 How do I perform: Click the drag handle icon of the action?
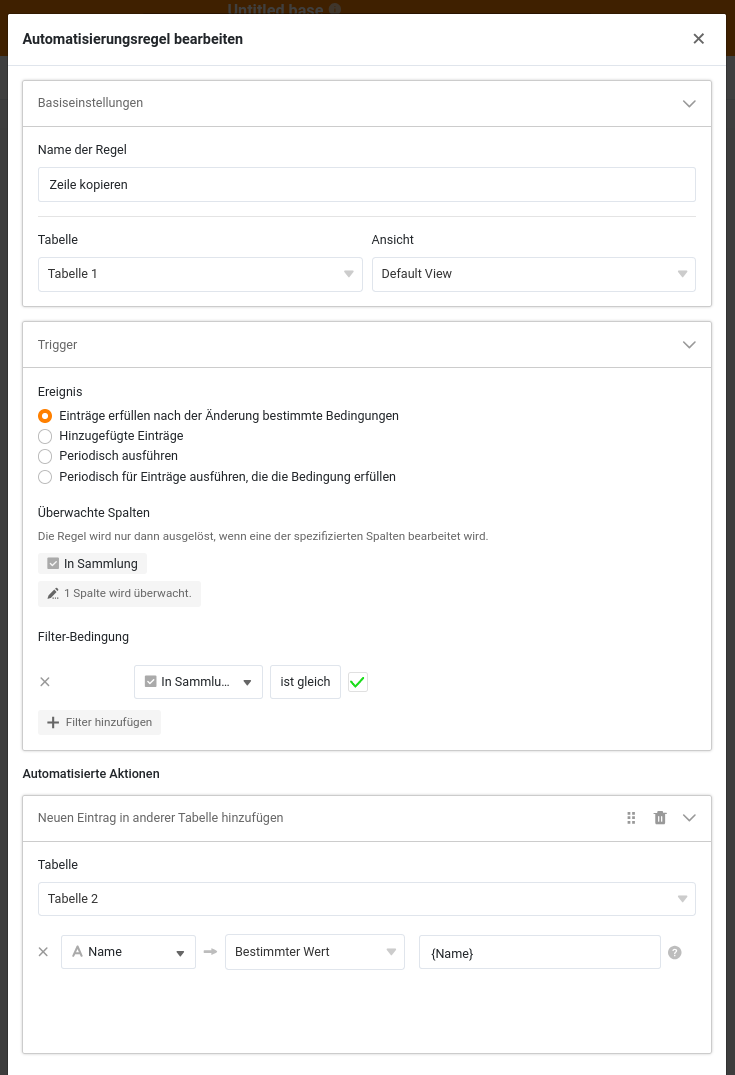(631, 818)
